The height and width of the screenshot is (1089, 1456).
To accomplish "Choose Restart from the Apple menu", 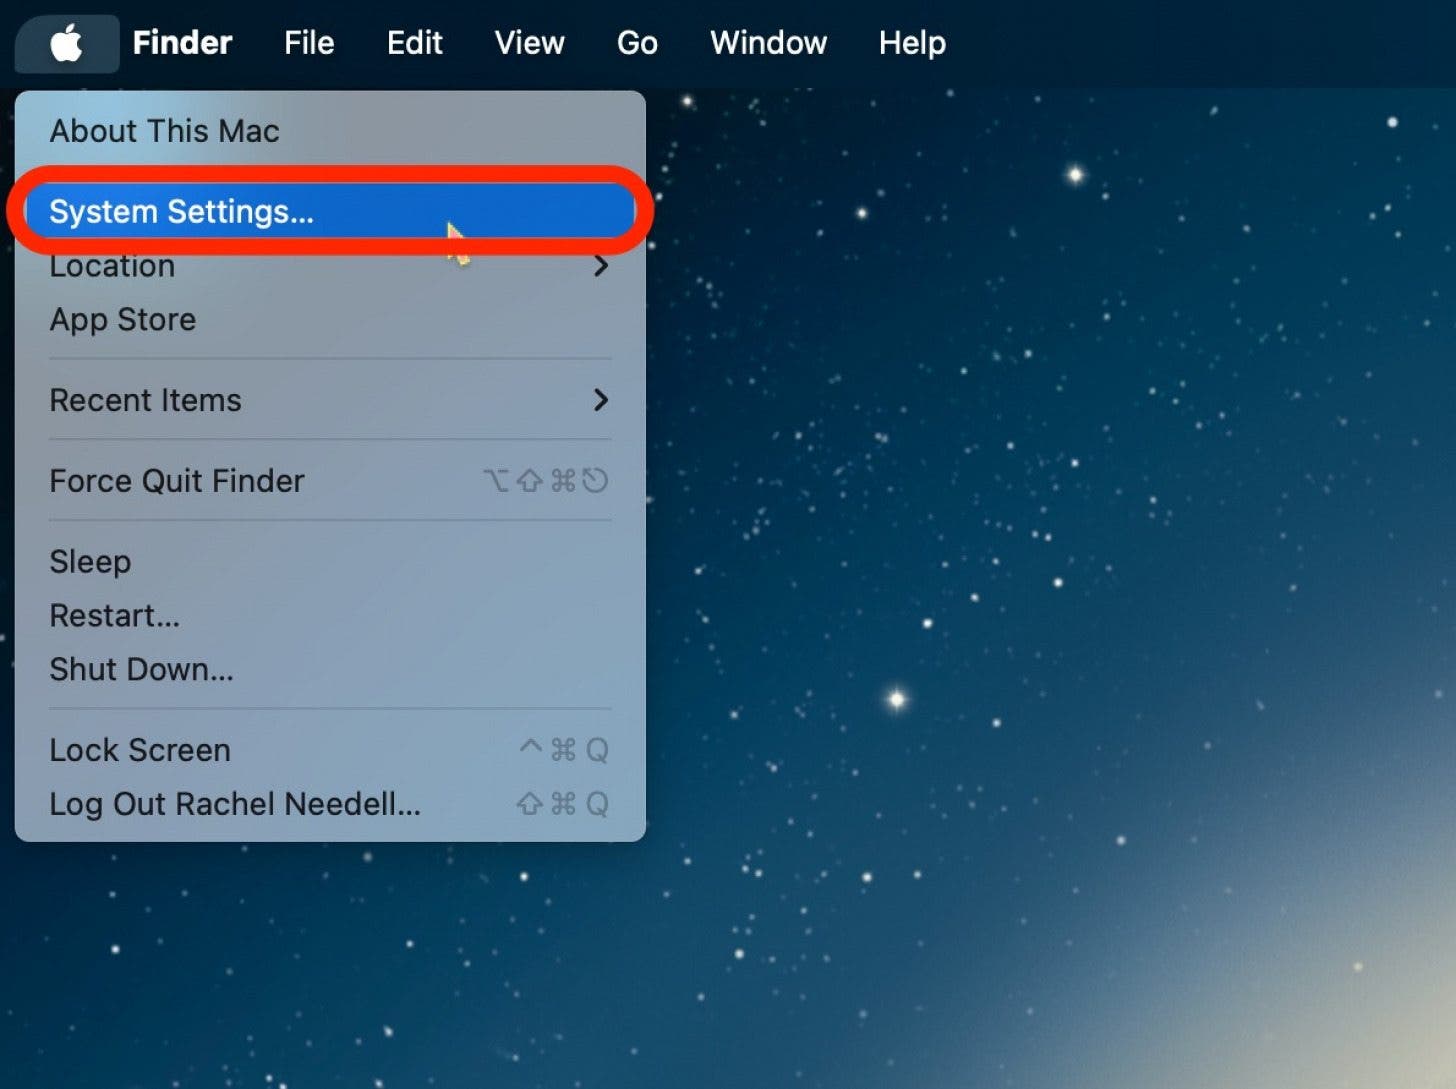I will [114, 615].
